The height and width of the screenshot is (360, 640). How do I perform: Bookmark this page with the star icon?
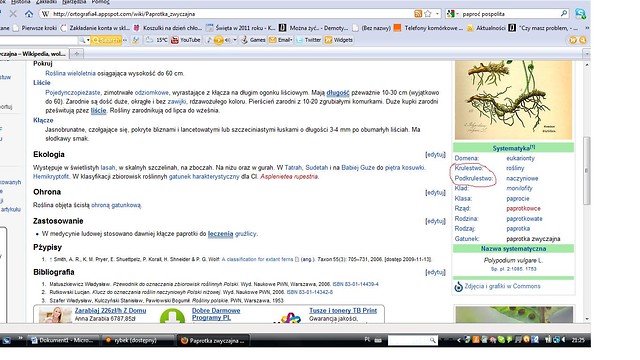(x=428, y=14)
